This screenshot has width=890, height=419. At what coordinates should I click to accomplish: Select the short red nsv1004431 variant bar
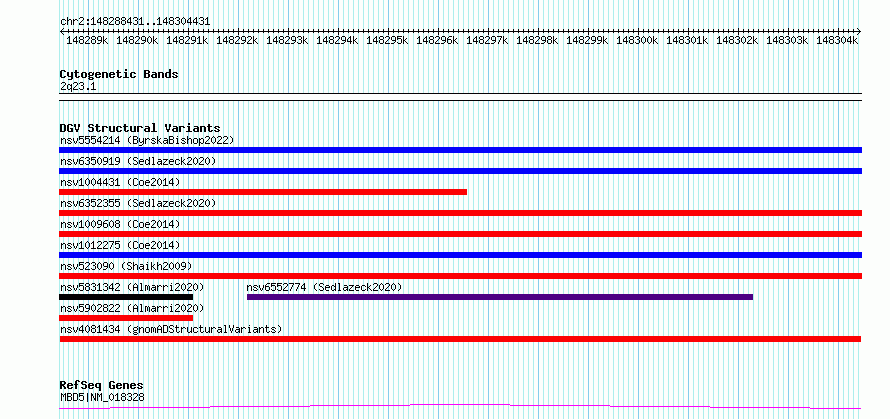[x=263, y=192]
